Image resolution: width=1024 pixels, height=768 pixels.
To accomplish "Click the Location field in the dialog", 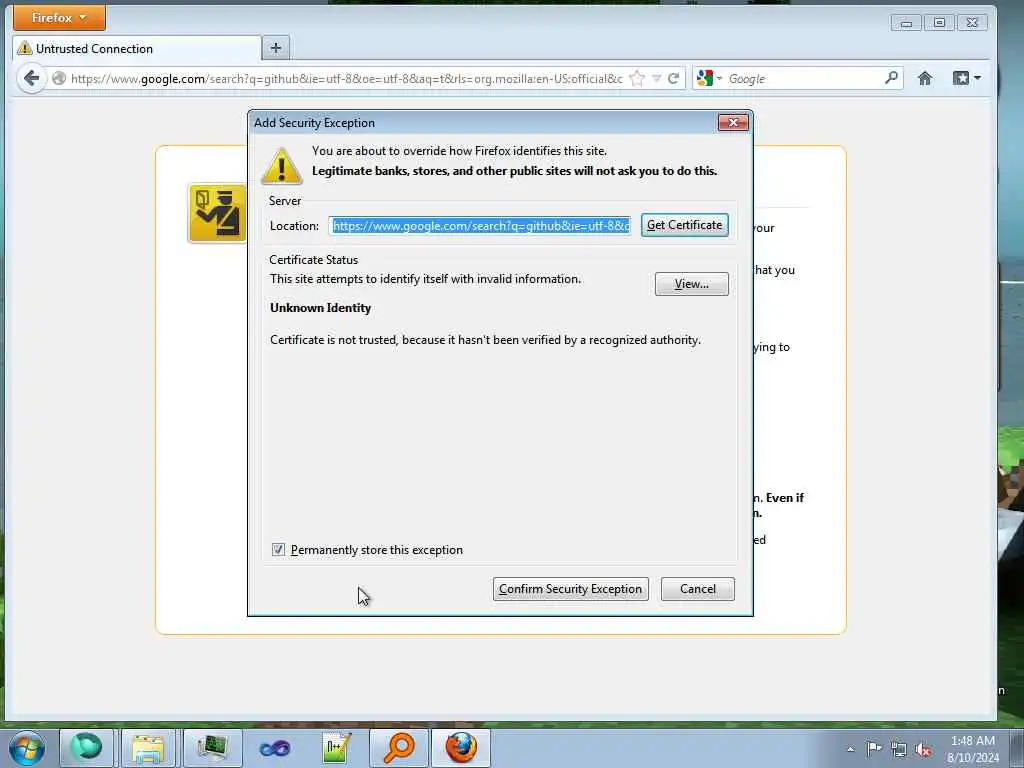I will pos(481,225).
